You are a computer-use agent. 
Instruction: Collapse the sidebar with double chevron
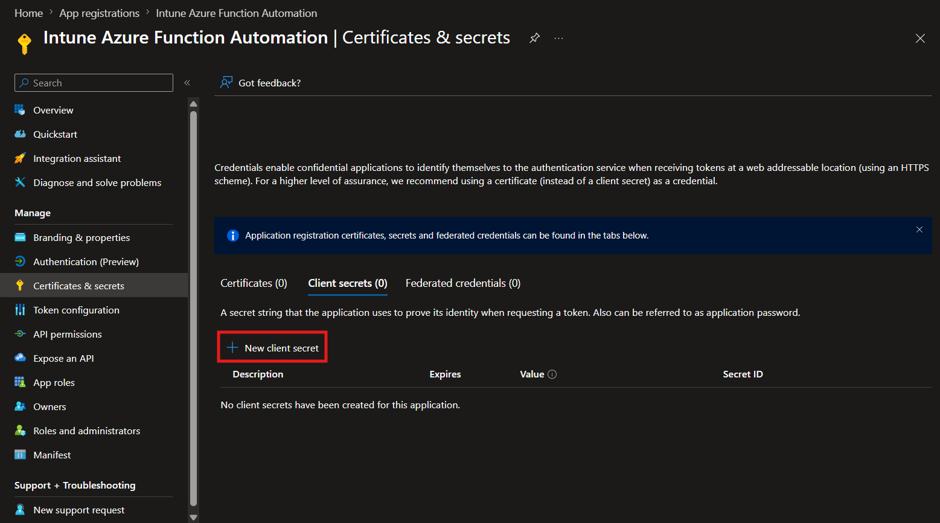click(187, 83)
